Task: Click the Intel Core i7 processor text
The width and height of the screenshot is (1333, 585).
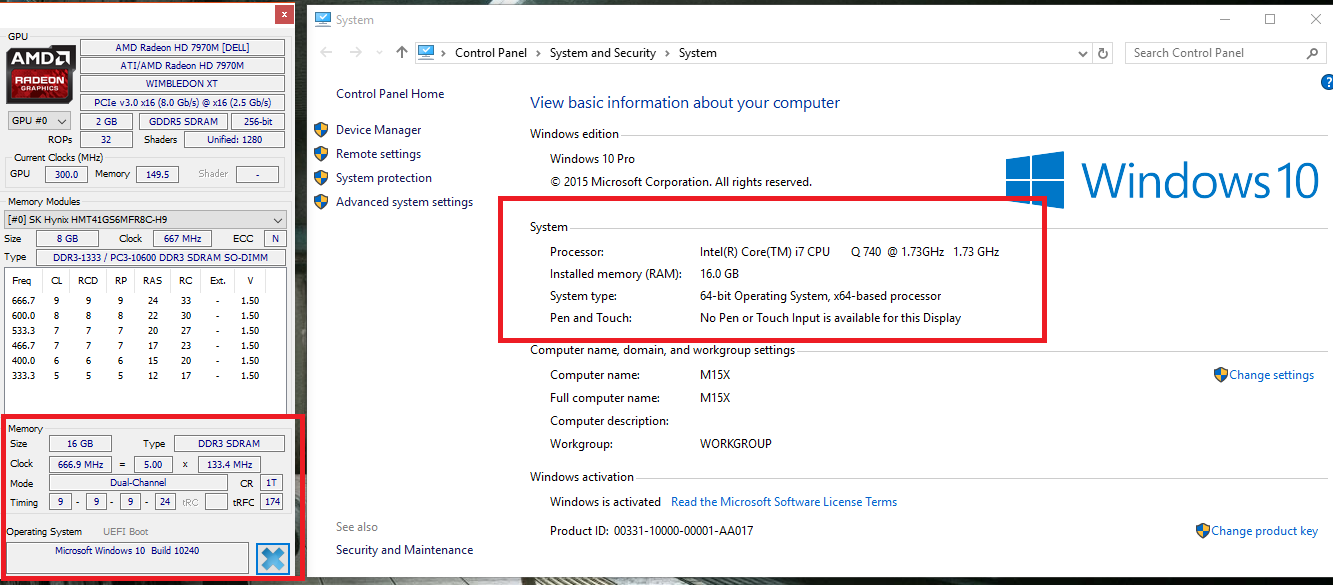Action: (849, 252)
